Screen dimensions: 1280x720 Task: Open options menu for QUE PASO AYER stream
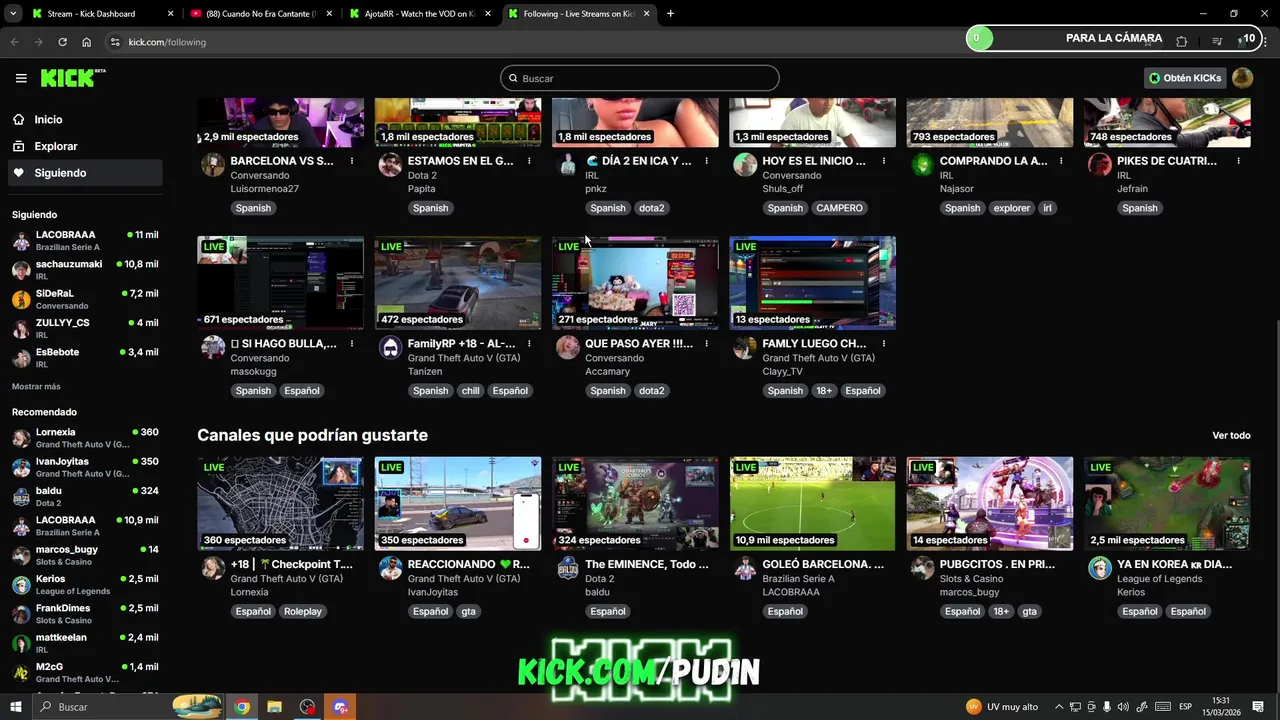(707, 344)
